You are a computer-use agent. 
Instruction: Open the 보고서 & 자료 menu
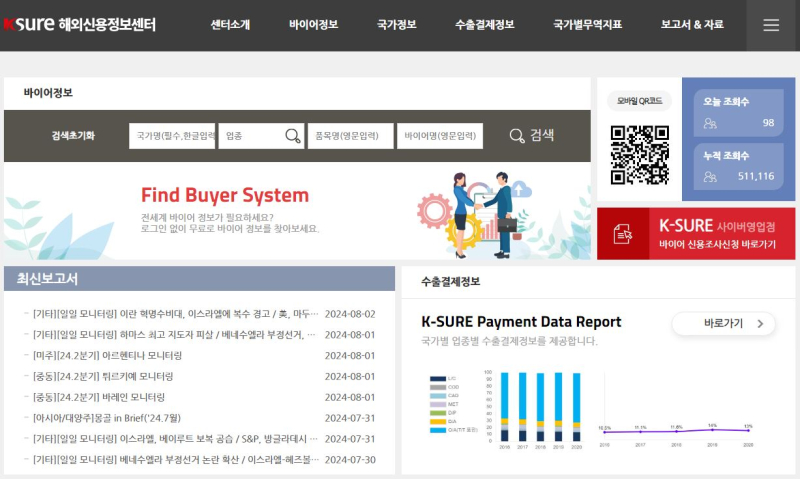tap(692, 25)
